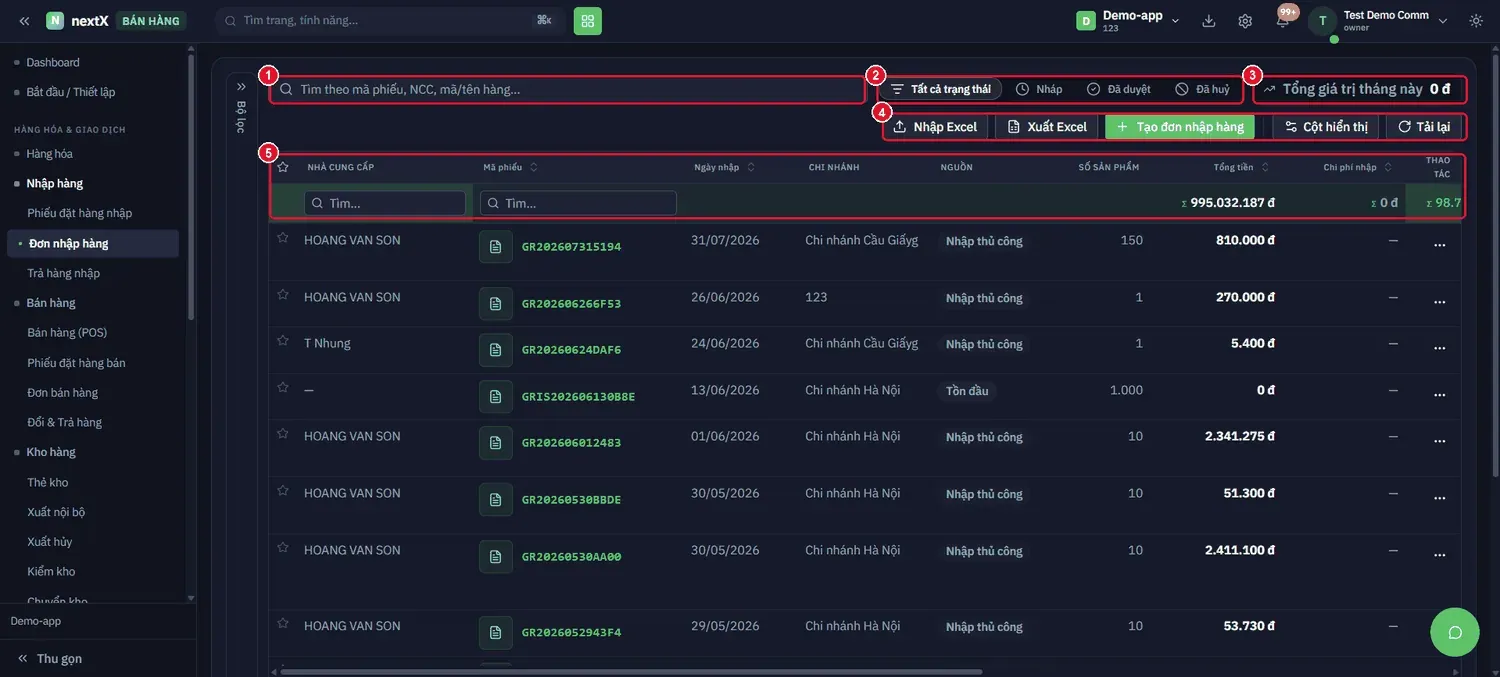The width and height of the screenshot is (1500, 677).
Task: Open row actions menu for GR202606012483
Action: click(1440, 441)
